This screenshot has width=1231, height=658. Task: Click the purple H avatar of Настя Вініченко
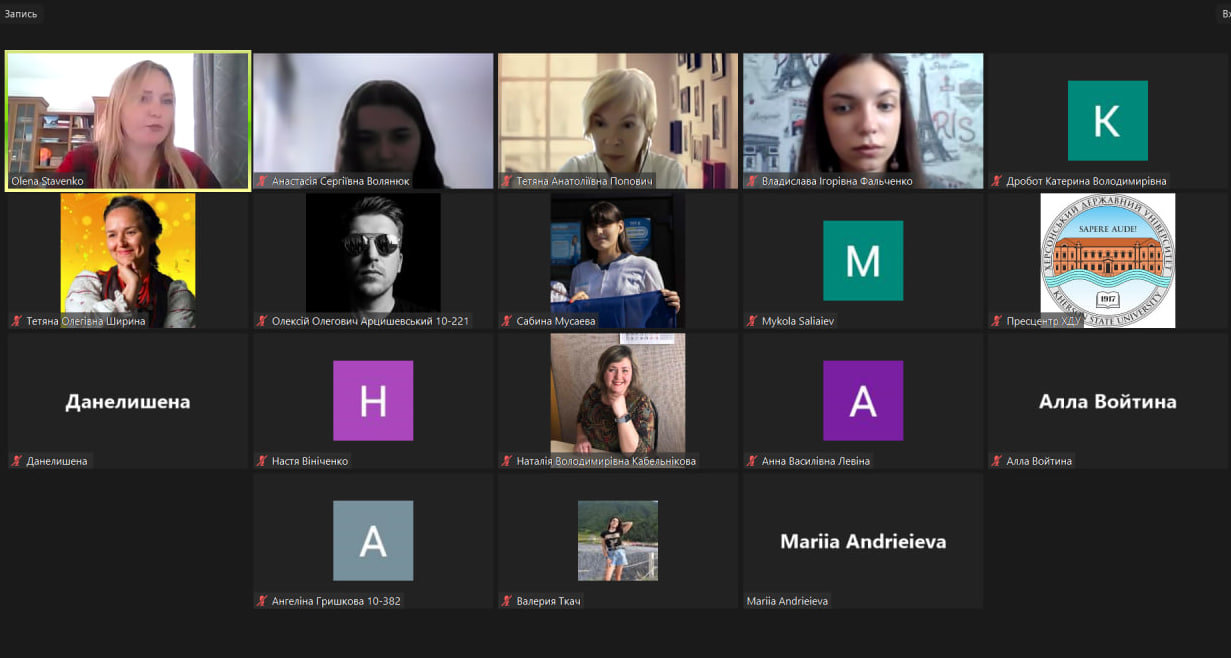(373, 401)
